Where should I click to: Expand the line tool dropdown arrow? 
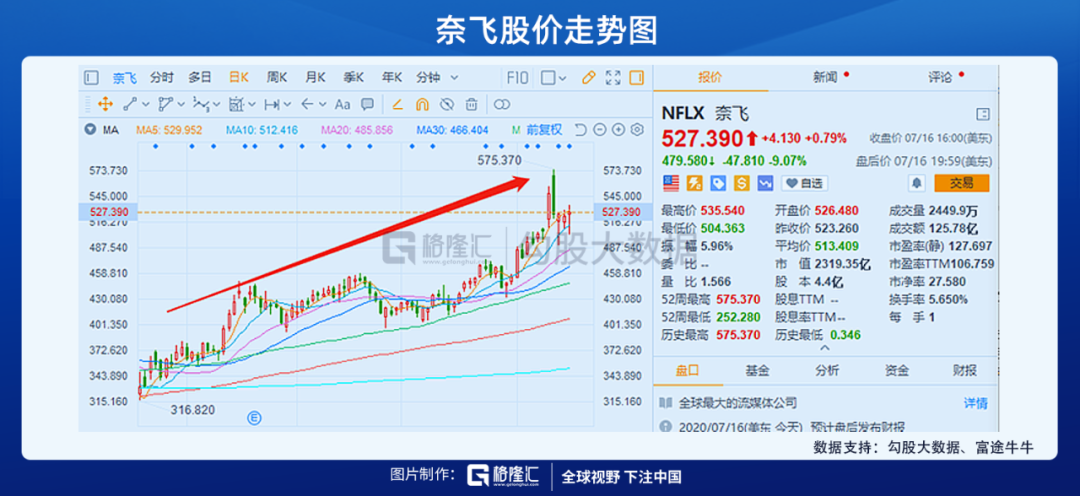coord(145,105)
